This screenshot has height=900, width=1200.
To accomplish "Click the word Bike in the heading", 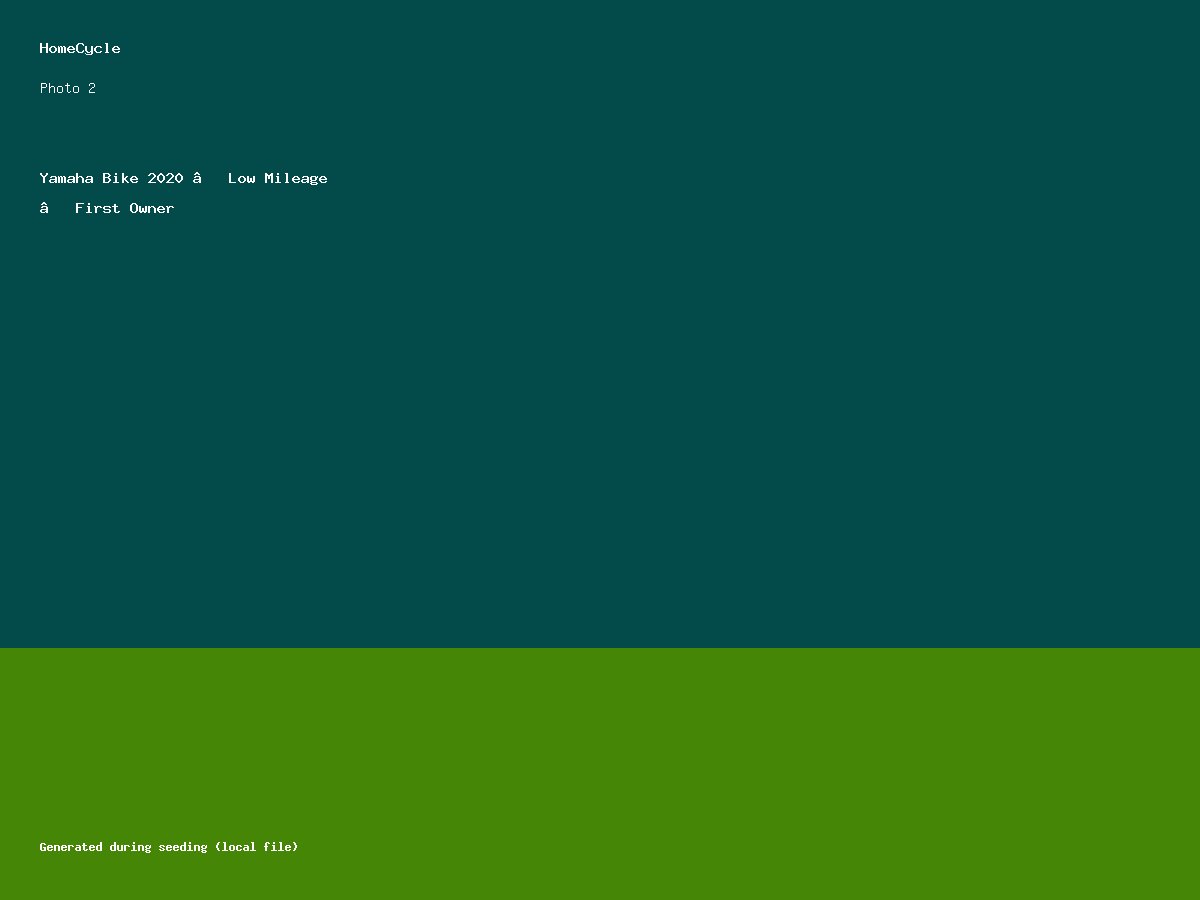I will click(x=120, y=178).
